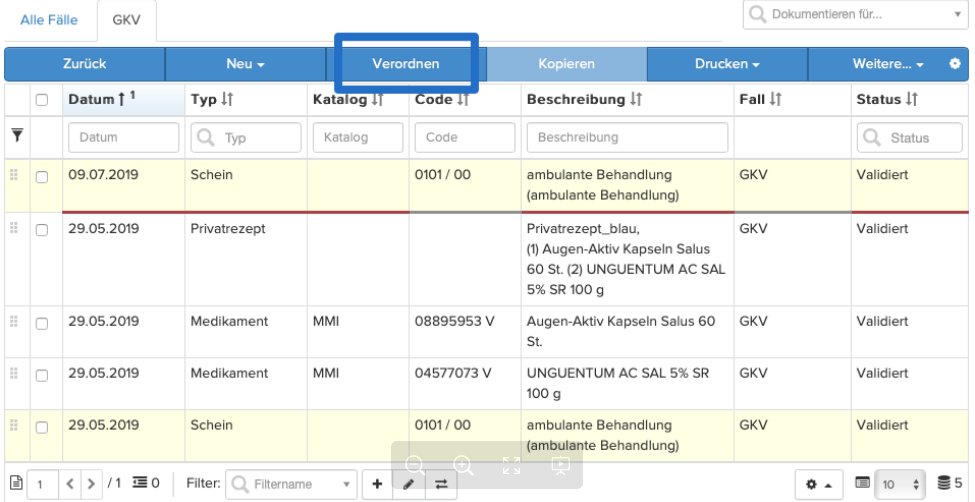This screenshot has width=975, height=502.
Task: Click the selected rows list icon
Action: (140, 483)
